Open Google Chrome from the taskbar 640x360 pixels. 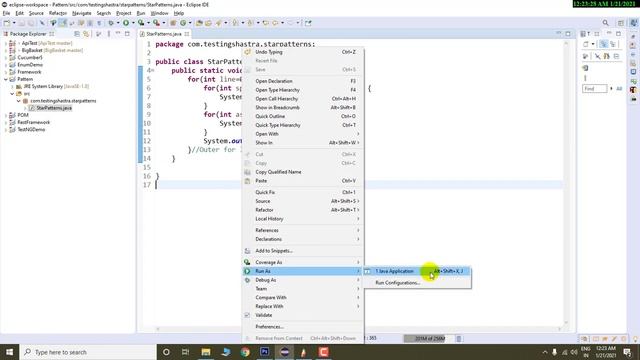(245, 352)
